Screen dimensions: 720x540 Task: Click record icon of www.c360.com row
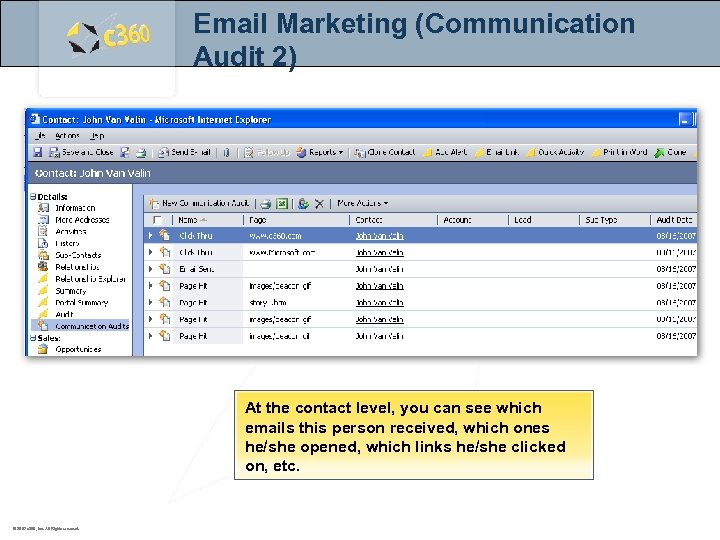coord(165,235)
